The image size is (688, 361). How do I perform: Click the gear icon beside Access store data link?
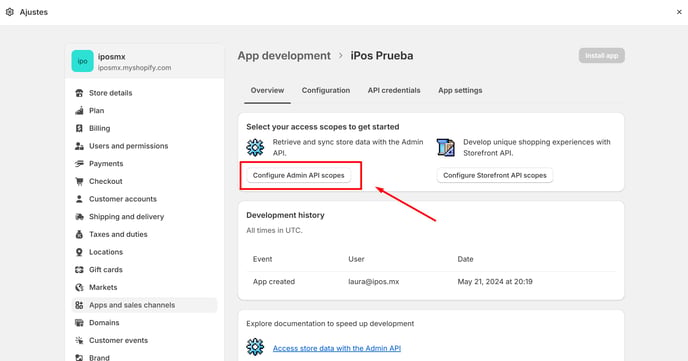coord(255,347)
